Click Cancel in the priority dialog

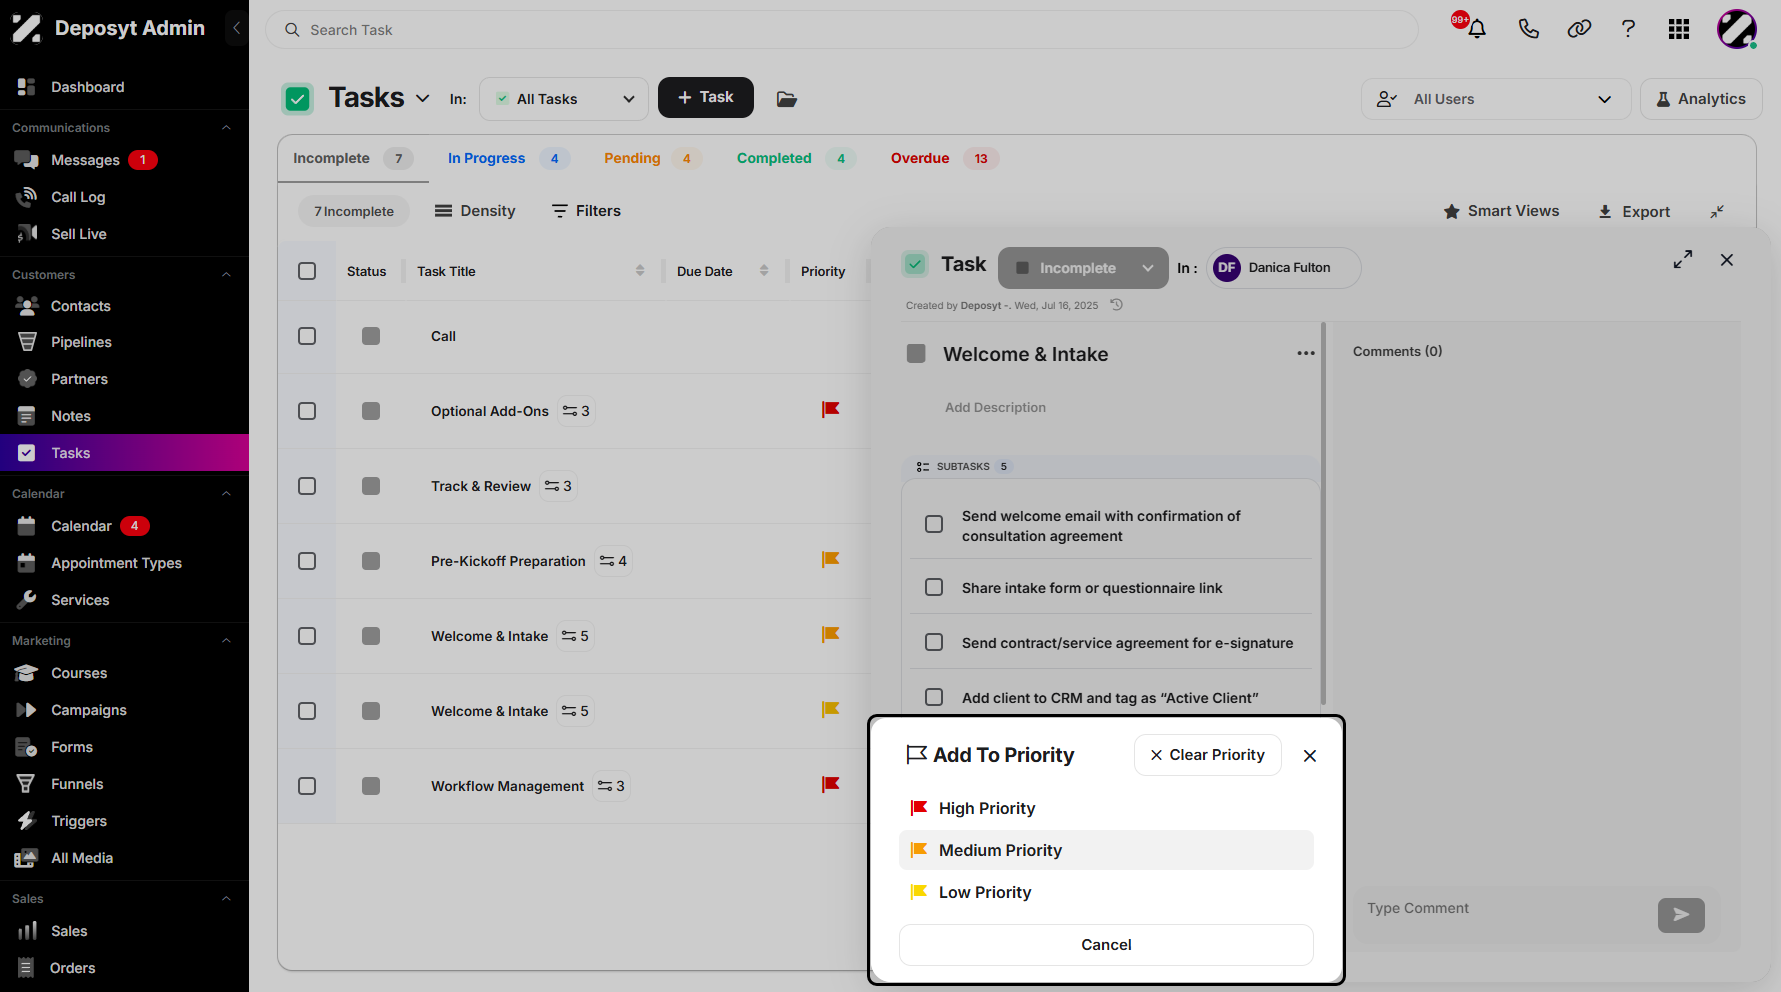(x=1106, y=945)
